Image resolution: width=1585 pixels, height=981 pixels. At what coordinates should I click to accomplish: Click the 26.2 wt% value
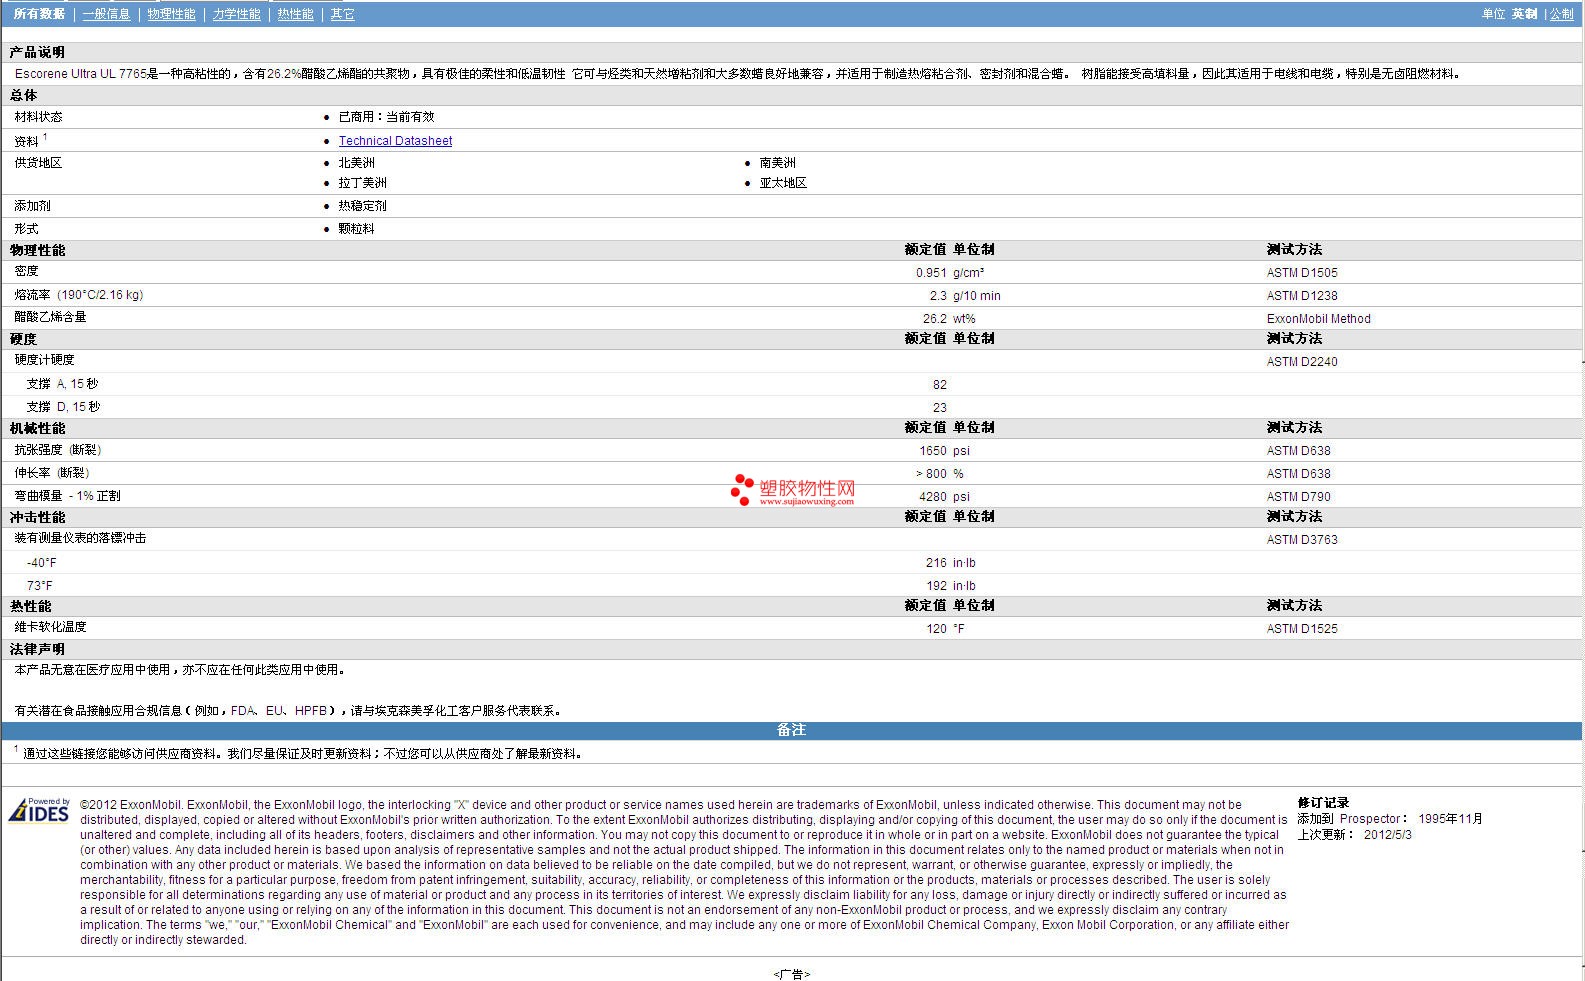[x=949, y=319]
